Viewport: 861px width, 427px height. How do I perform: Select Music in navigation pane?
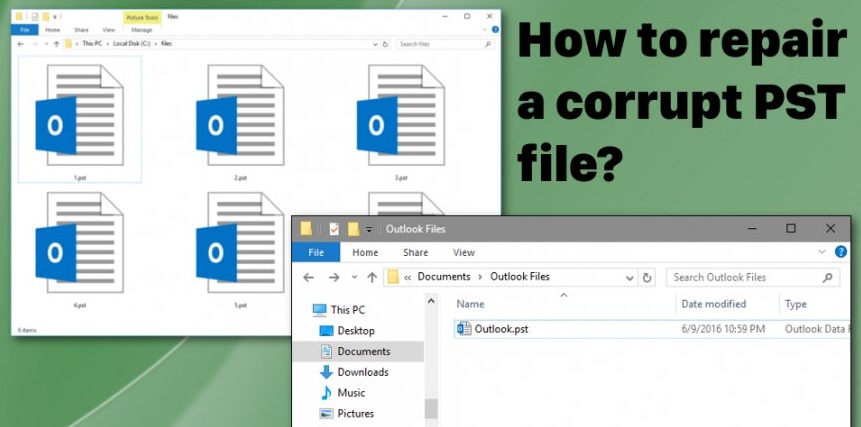click(x=343, y=393)
